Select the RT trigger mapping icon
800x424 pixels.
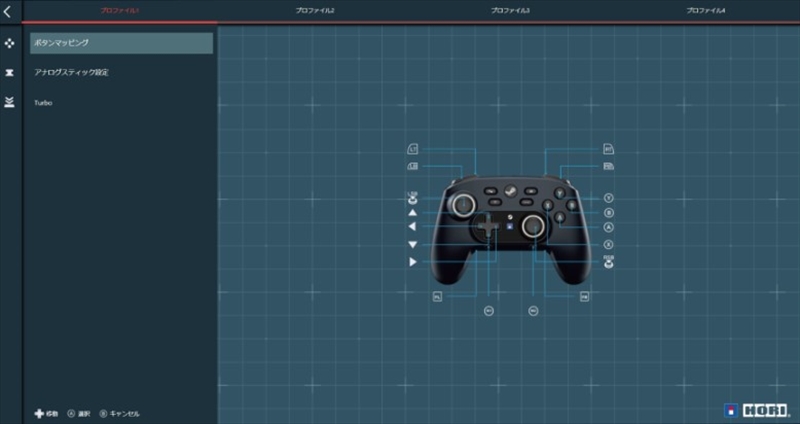coord(608,149)
